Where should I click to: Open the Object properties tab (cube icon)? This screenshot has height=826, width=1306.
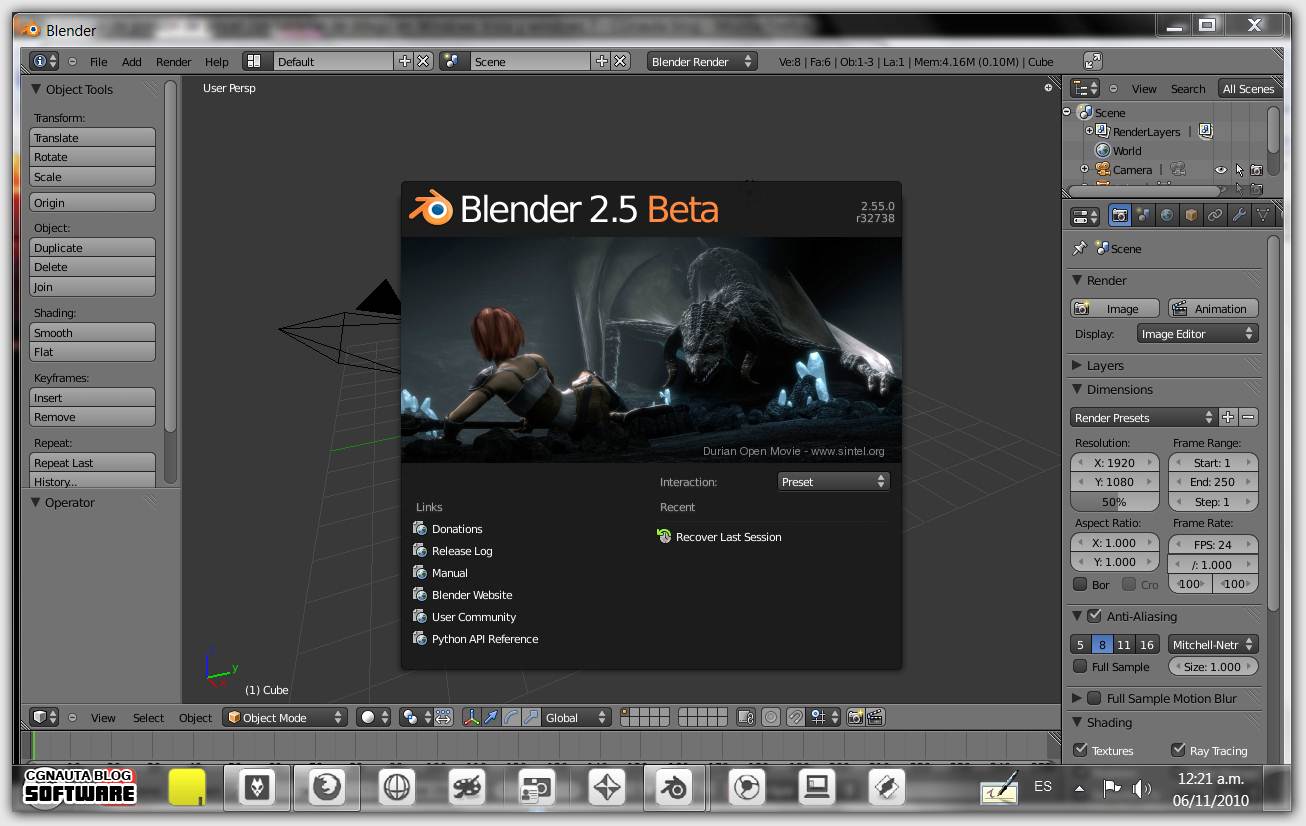click(x=1189, y=215)
